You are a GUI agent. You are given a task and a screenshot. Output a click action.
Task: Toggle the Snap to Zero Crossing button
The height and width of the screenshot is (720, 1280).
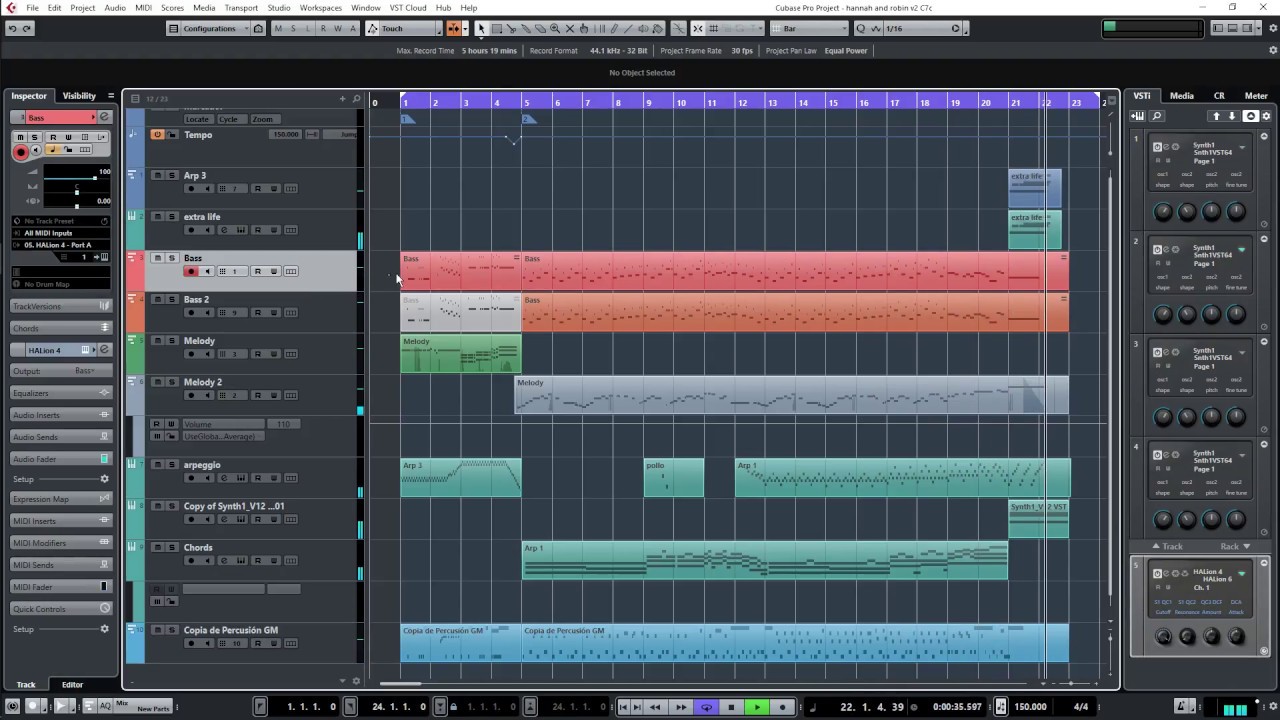click(679, 28)
